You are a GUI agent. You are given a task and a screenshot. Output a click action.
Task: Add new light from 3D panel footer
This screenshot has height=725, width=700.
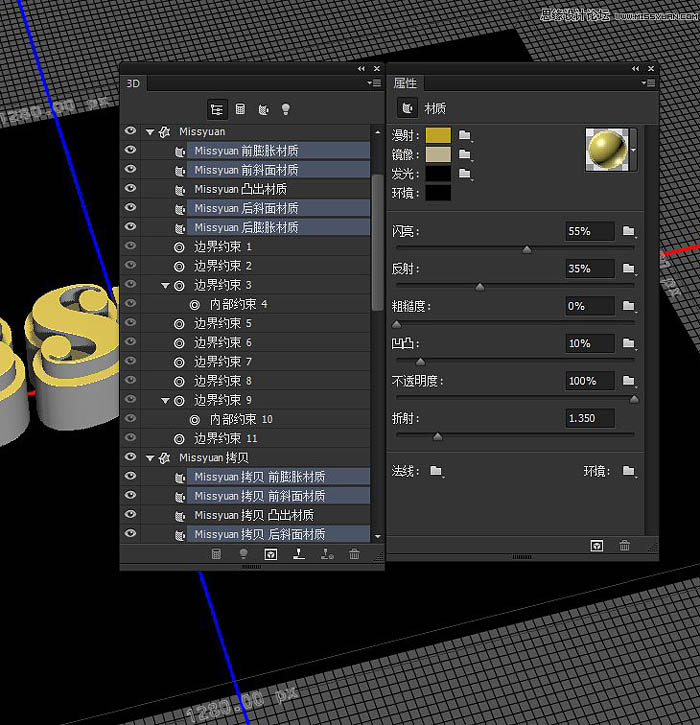pos(244,554)
